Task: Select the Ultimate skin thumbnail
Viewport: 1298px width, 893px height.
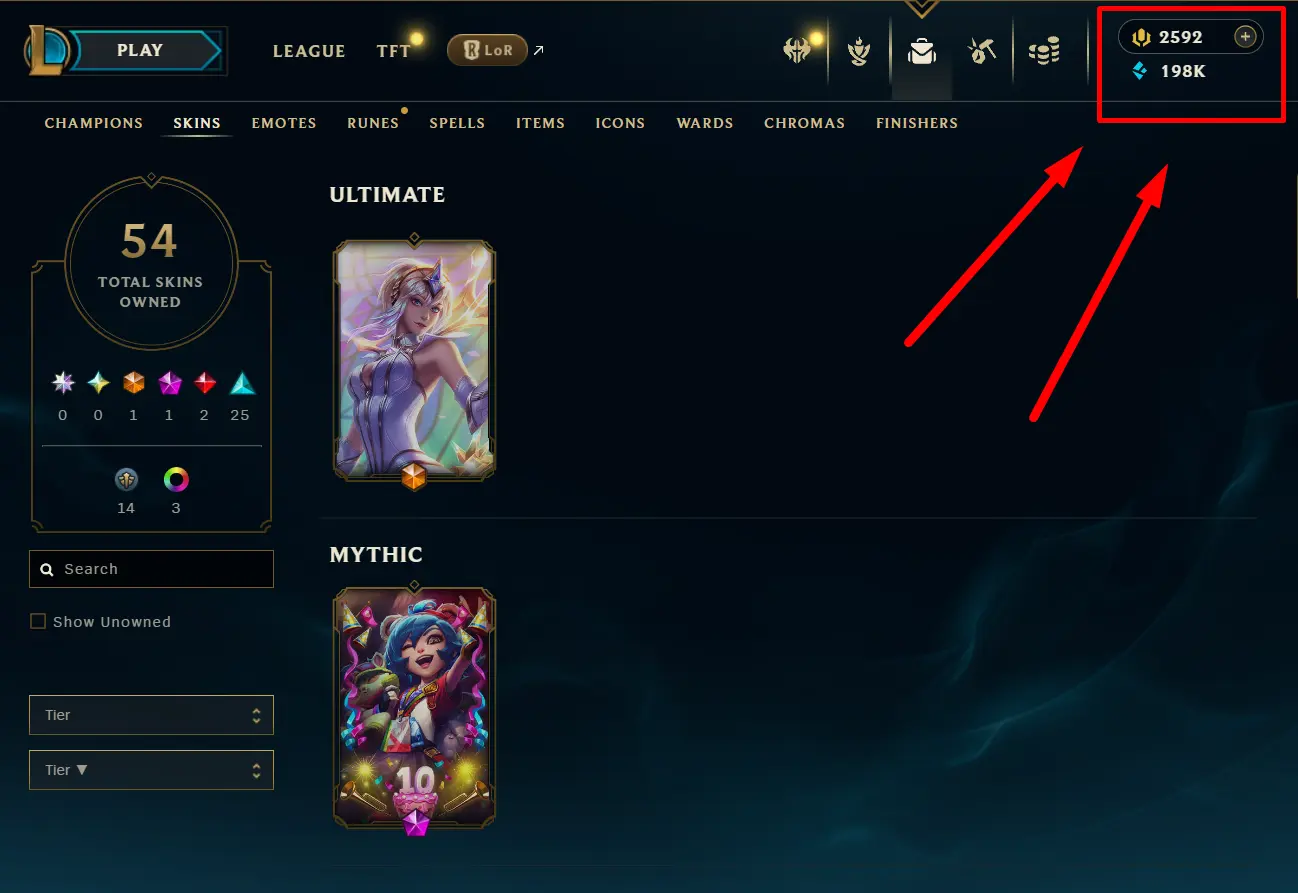Action: pyautogui.click(x=414, y=359)
